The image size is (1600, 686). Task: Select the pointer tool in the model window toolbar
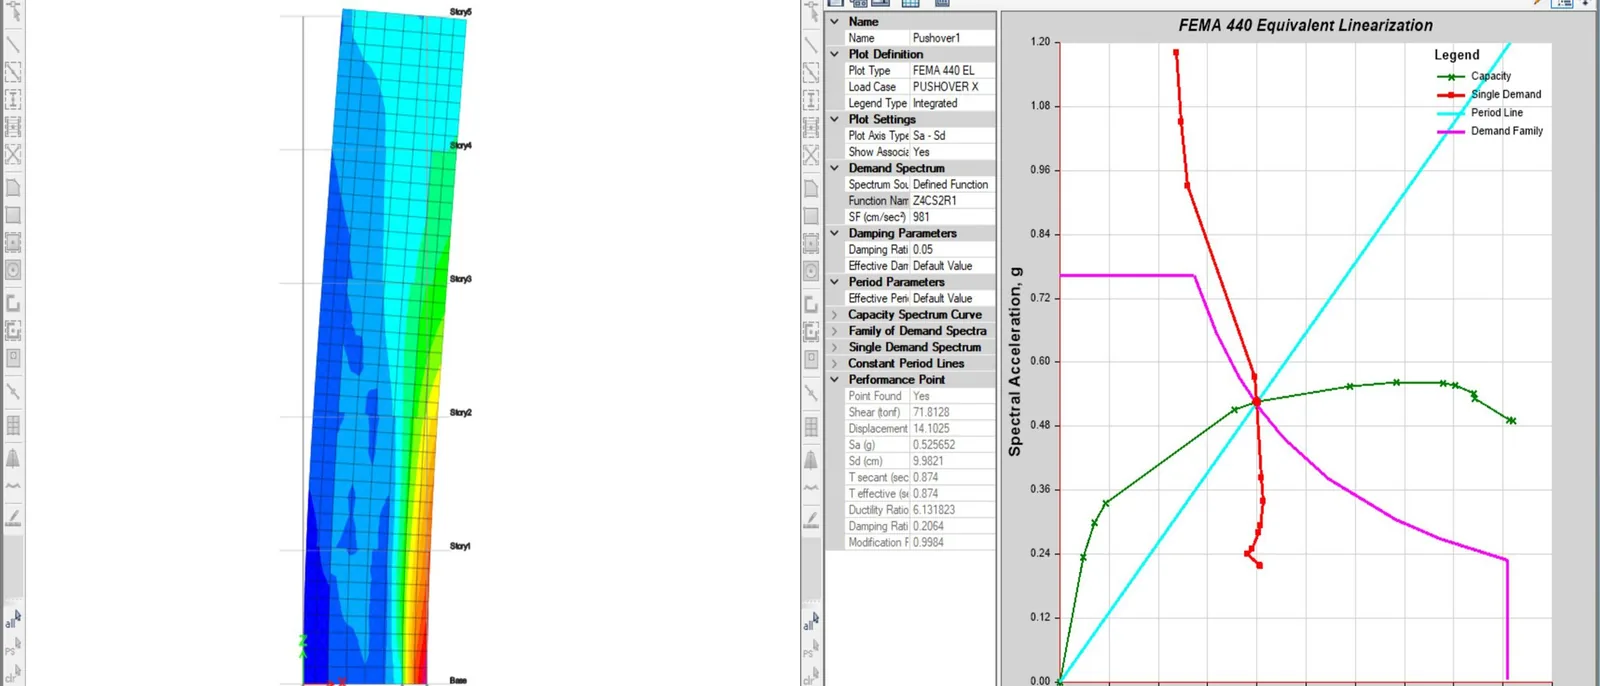coord(13,13)
